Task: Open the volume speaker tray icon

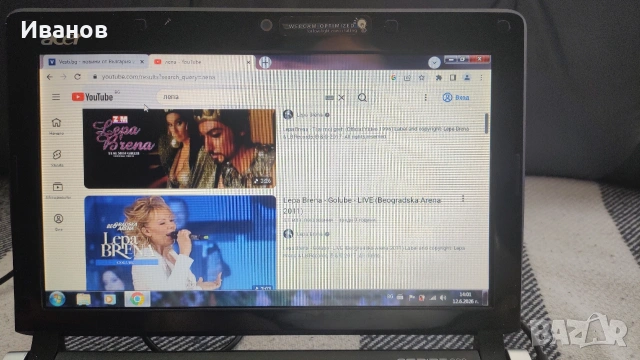Action: click(x=443, y=298)
